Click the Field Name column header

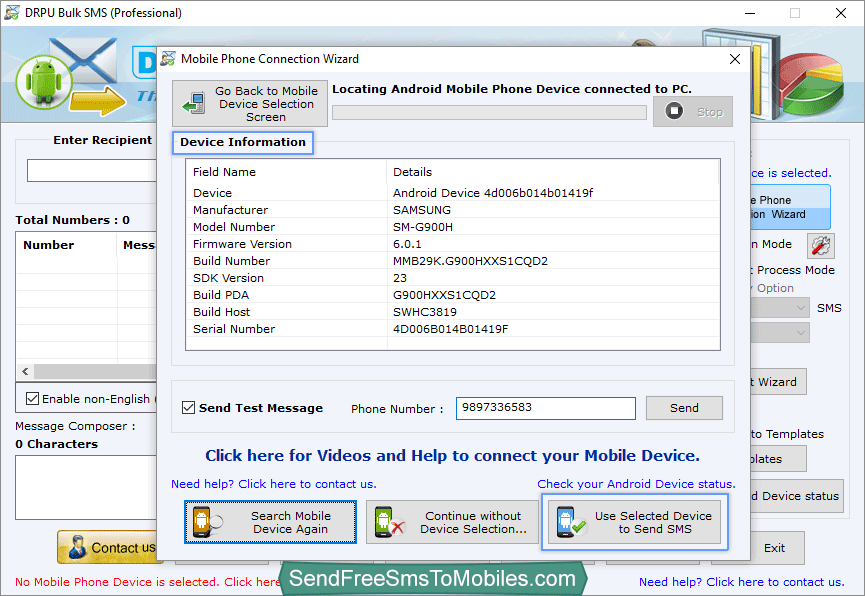pos(286,172)
